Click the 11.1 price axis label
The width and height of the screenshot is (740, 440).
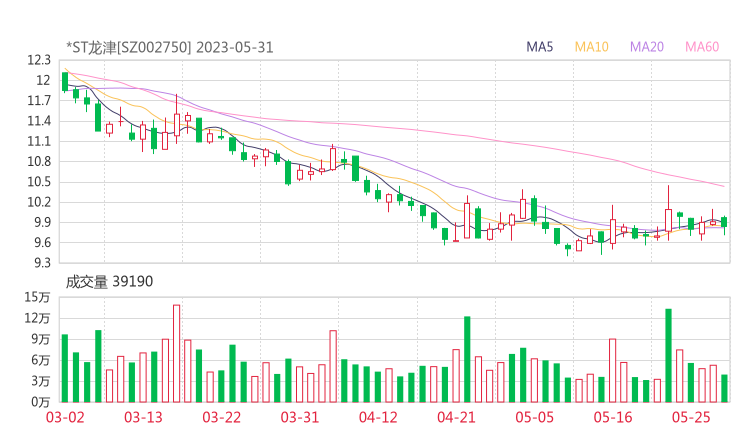tap(39, 141)
